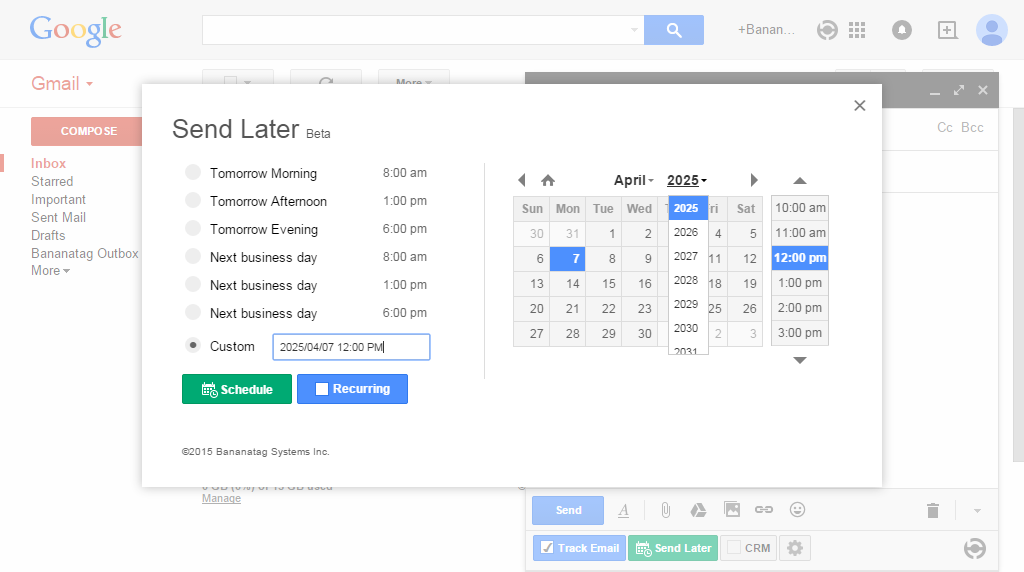Click the blue Recurring button
The image size is (1024, 572).
coord(353,389)
